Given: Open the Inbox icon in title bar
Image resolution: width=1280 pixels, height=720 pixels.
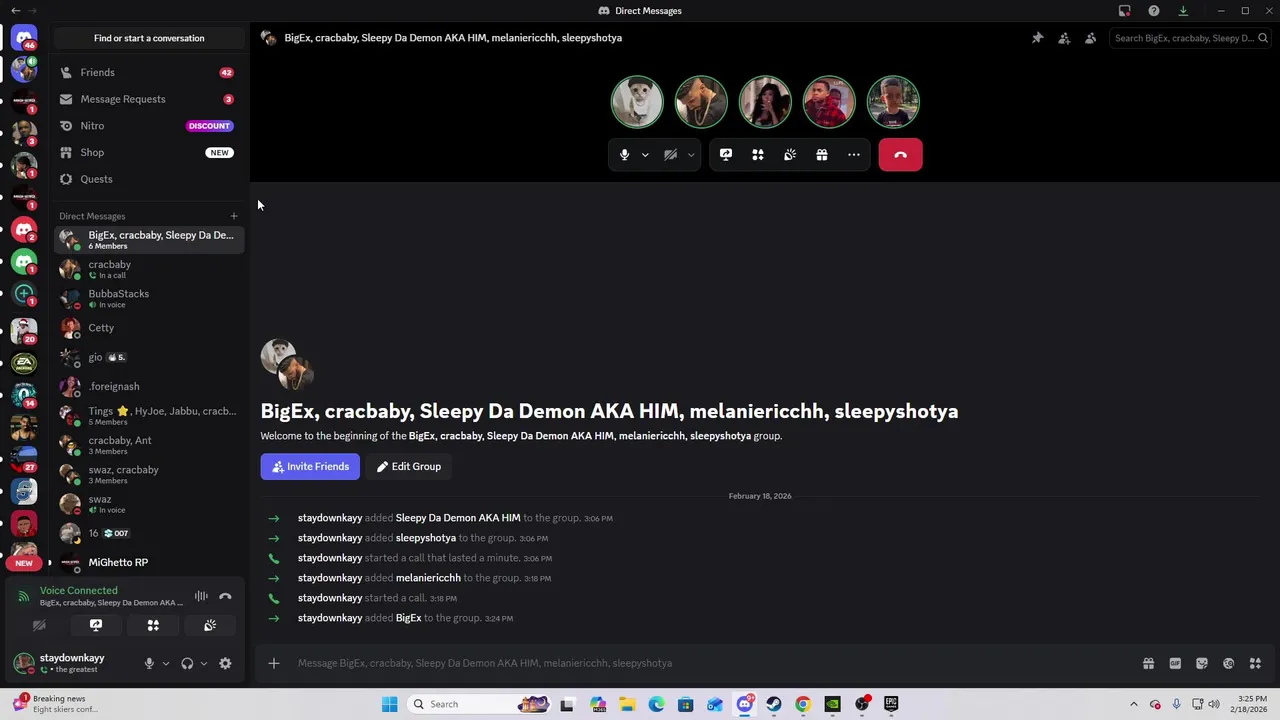Looking at the screenshot, I should click(x=1125, y=11).
